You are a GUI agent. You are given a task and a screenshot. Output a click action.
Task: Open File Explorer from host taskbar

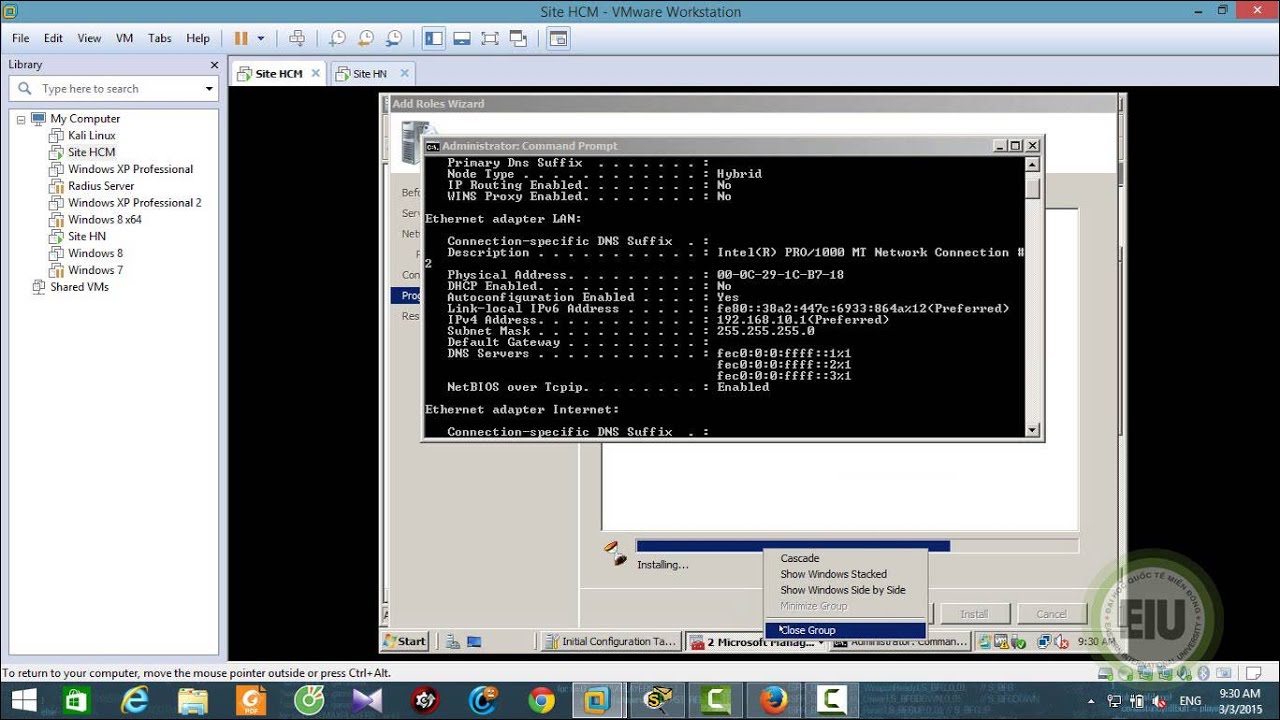(192, 700)
